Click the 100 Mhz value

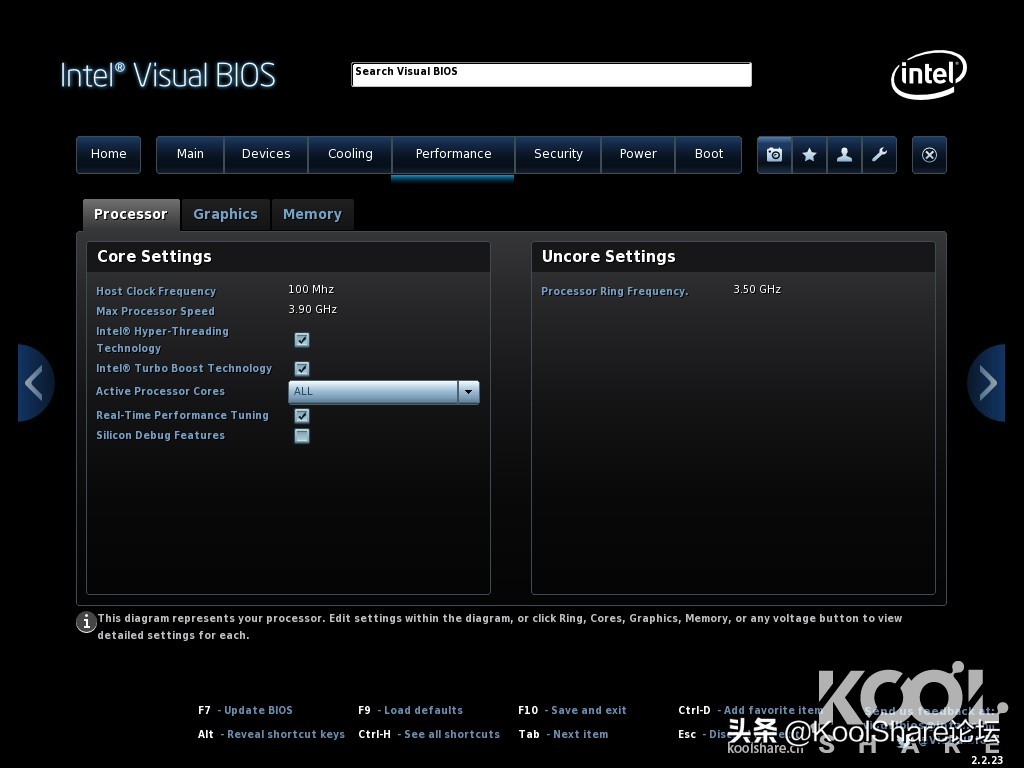(311, 289)
